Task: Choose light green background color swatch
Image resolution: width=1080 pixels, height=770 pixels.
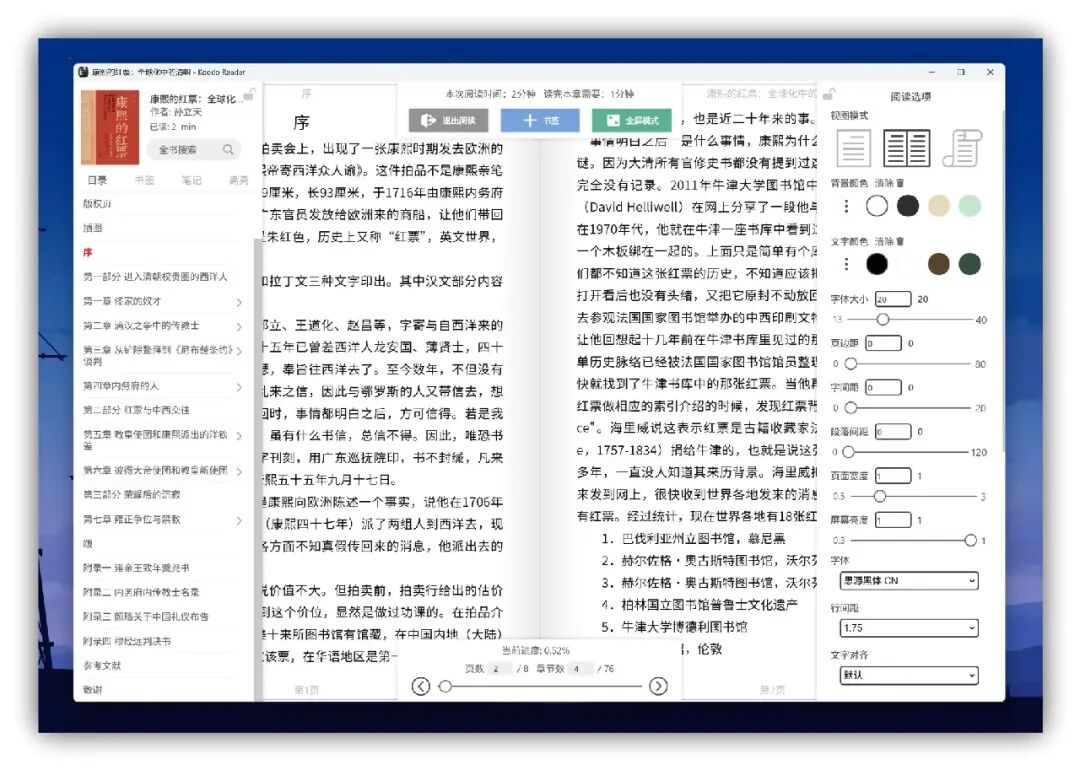Action: (x=970, y=206)
